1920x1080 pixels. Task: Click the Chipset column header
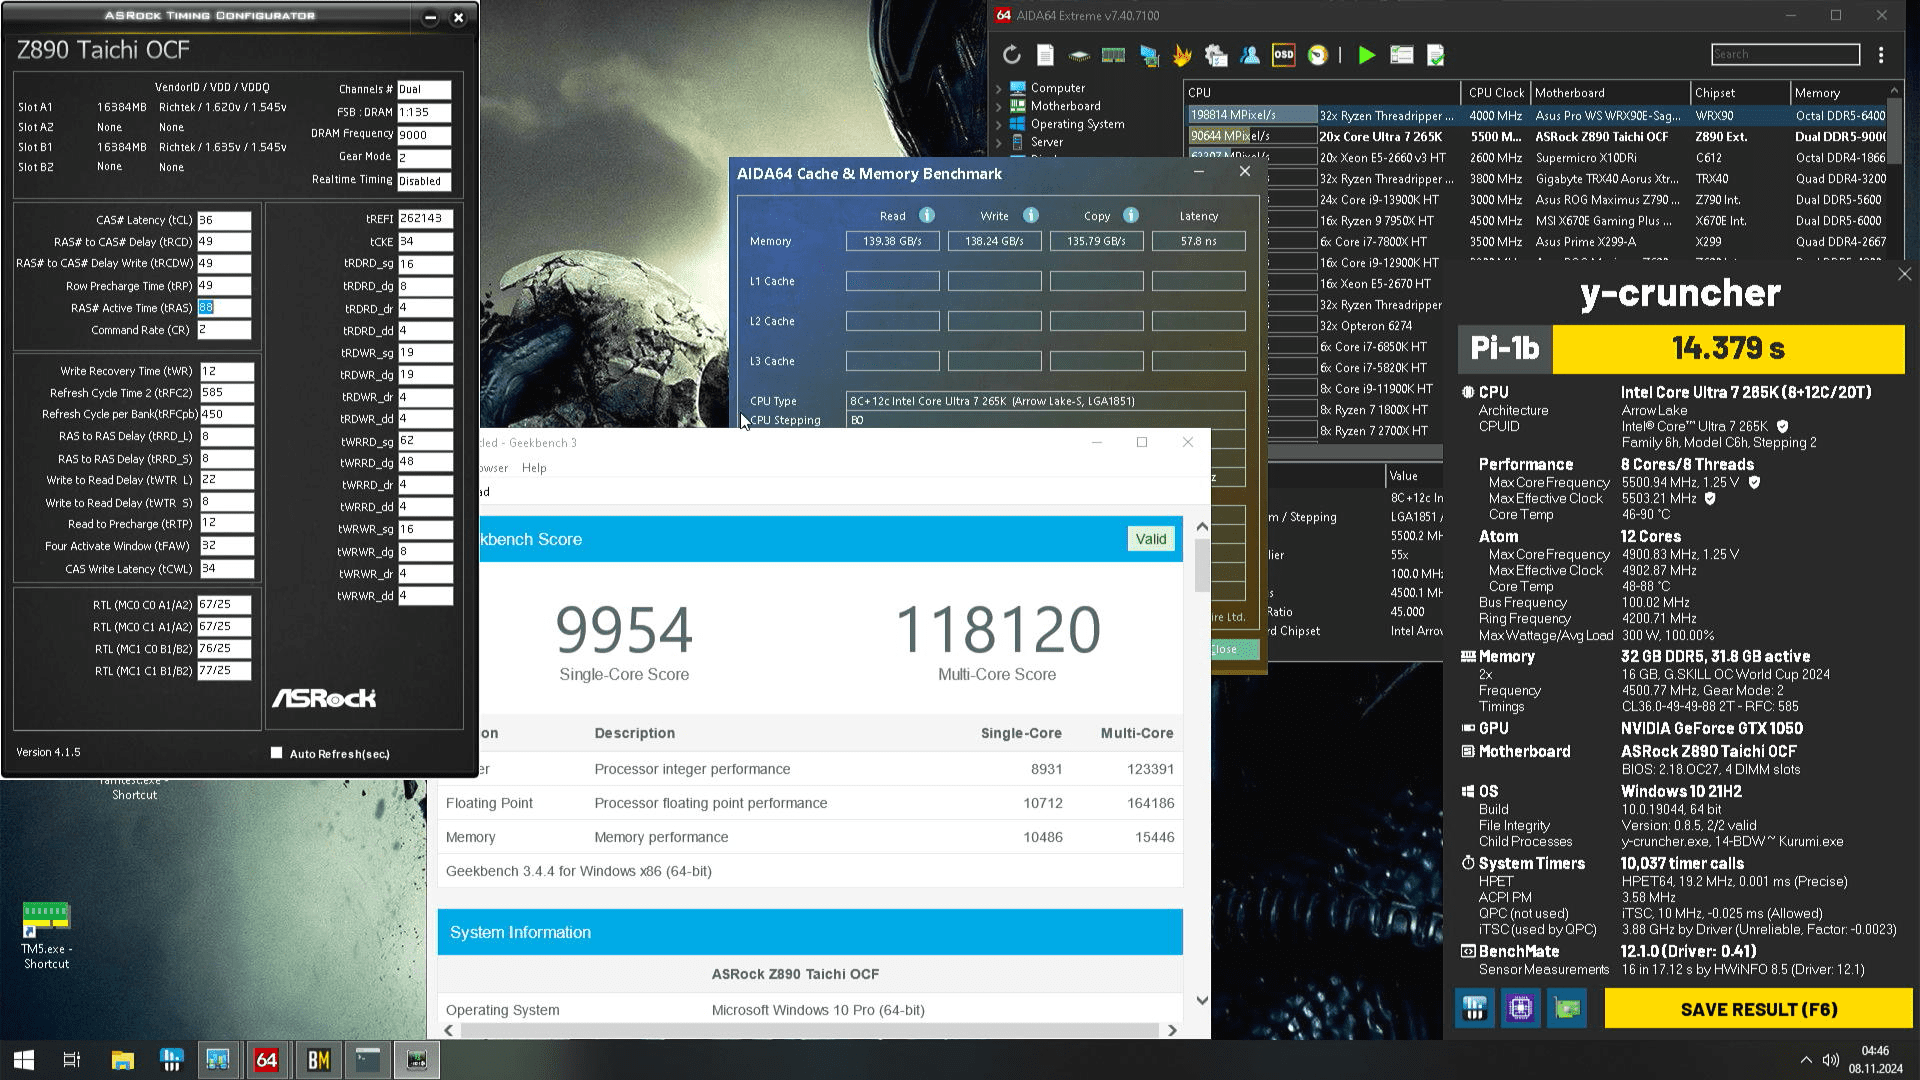[x=1715, y=92]
